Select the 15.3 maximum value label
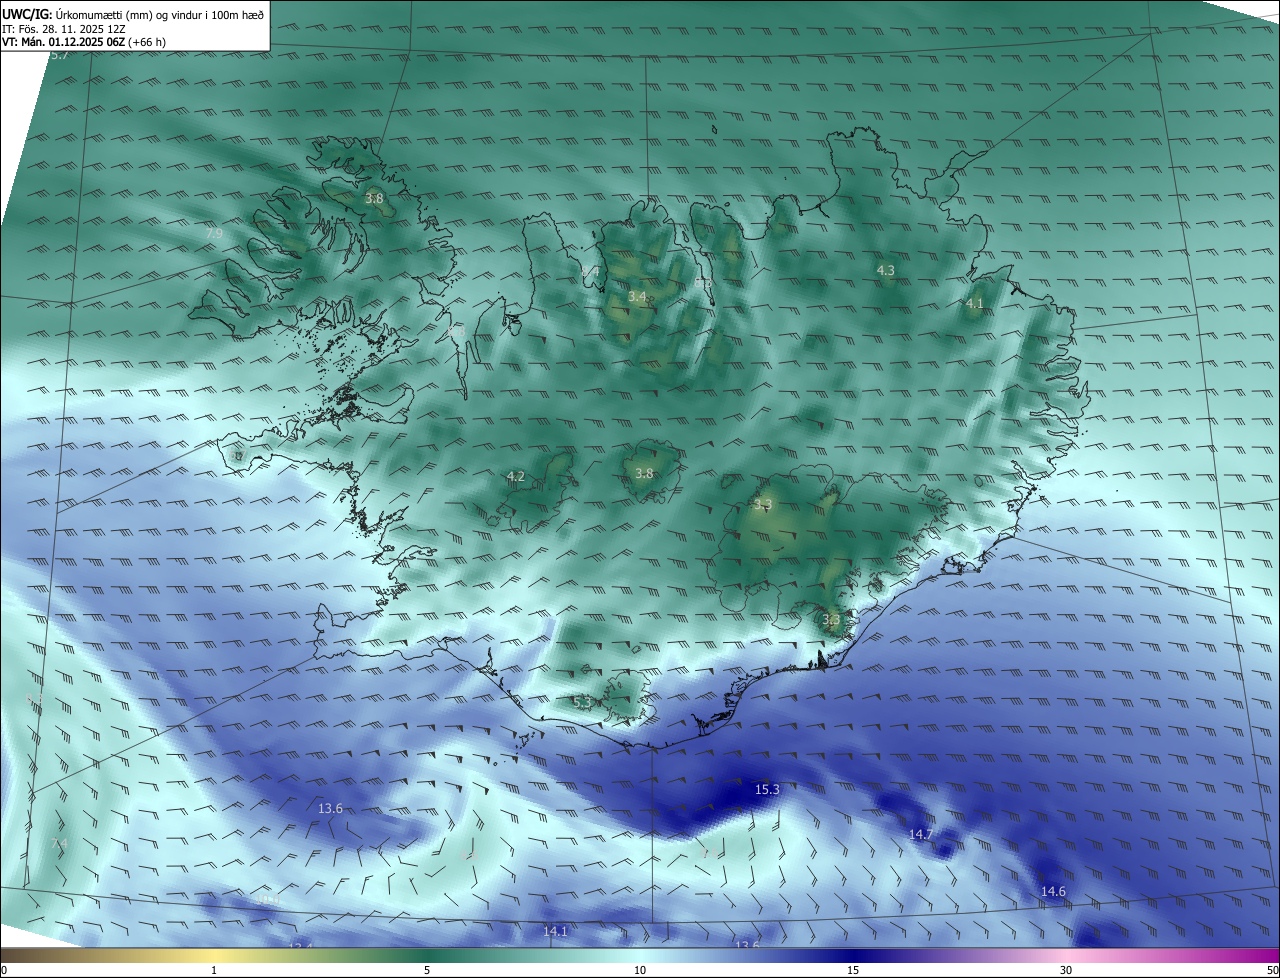The width and height of the screenshot is (1280, 978). [x=767, y=790]
